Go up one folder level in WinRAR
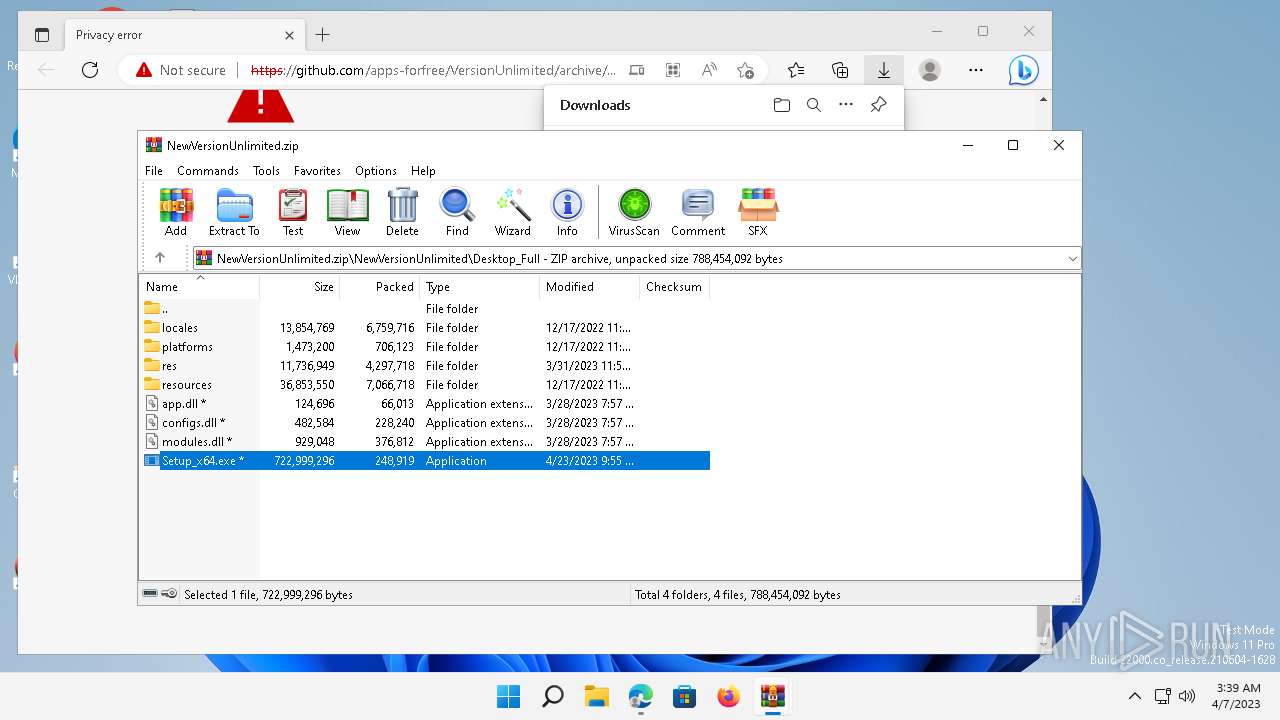This screenshot has width=1280, height=720. click(x=160, y=258)
